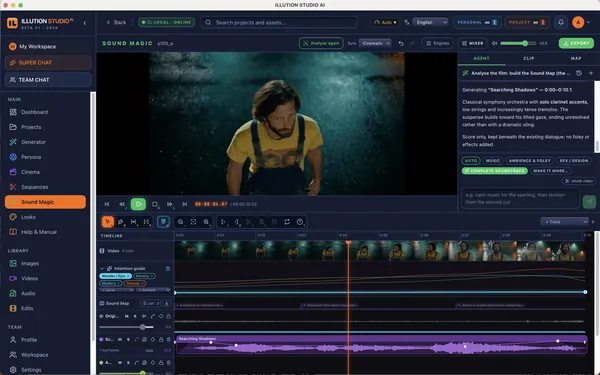Open the Cinematic sync dropdown

[375, 43]
